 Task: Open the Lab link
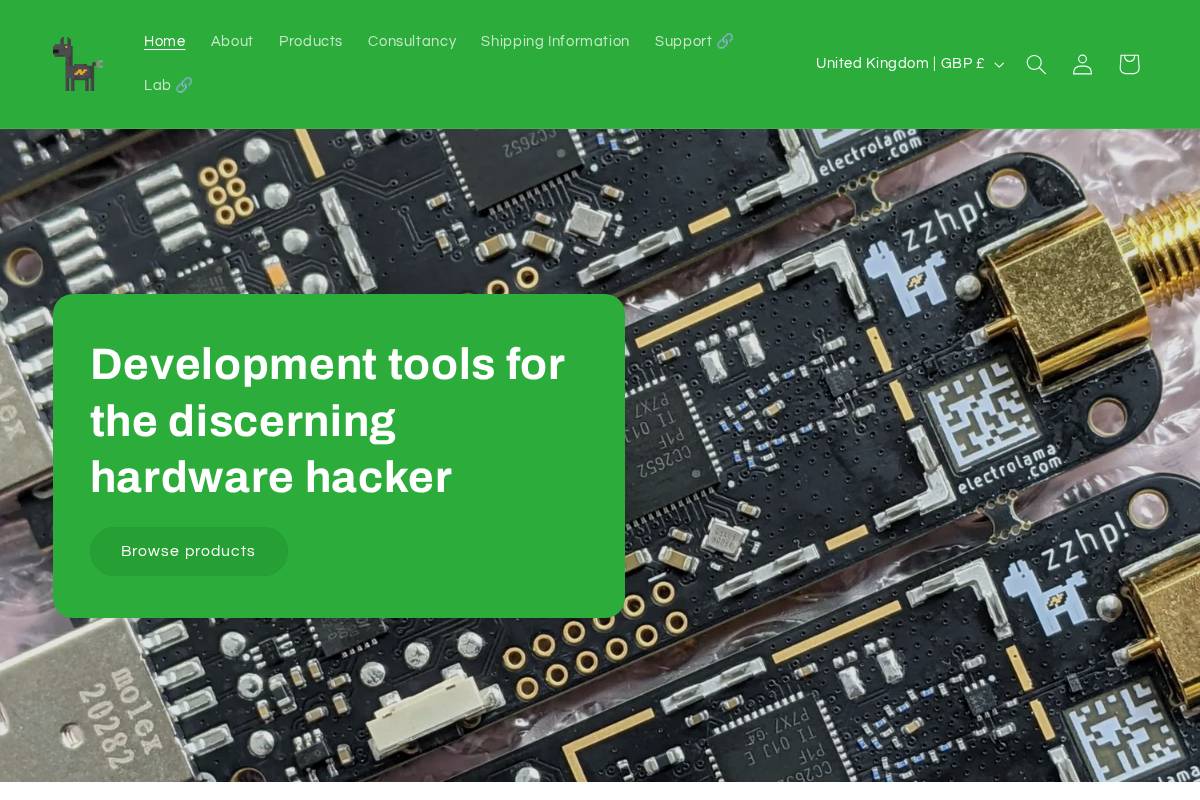(168, 86)
